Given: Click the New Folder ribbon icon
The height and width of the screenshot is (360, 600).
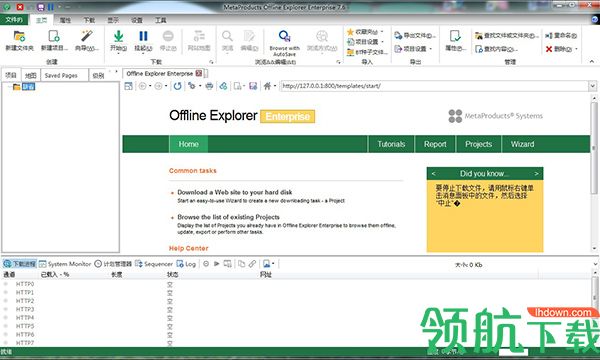Looking at the screenshot, I should (x=19, y=36).
